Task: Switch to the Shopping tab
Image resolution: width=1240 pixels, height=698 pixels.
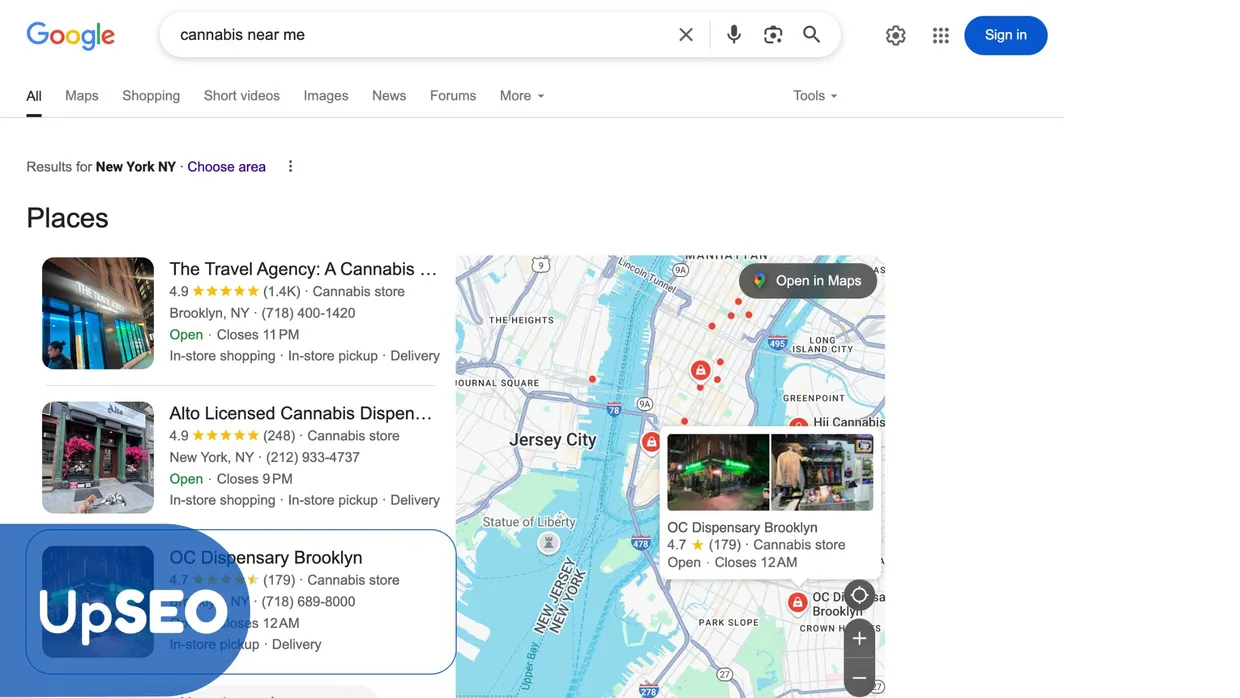Action: click(151, 96)
